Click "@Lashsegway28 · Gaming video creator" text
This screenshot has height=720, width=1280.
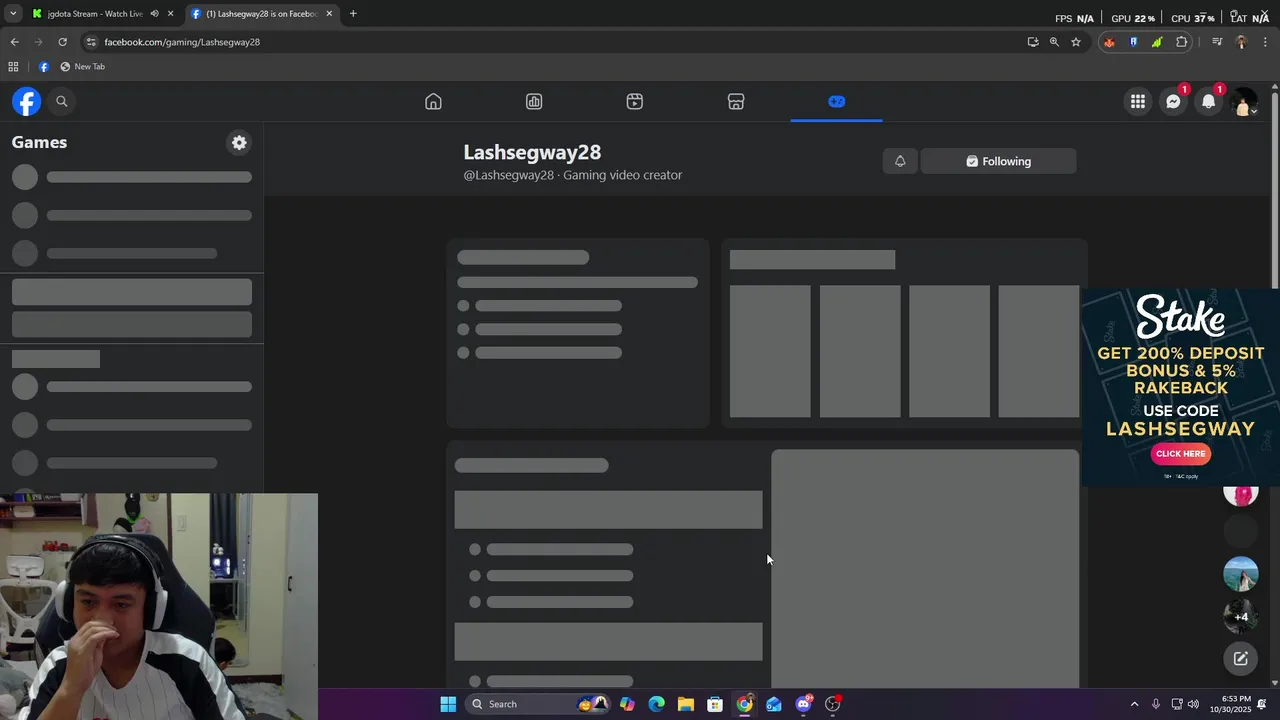573,175
